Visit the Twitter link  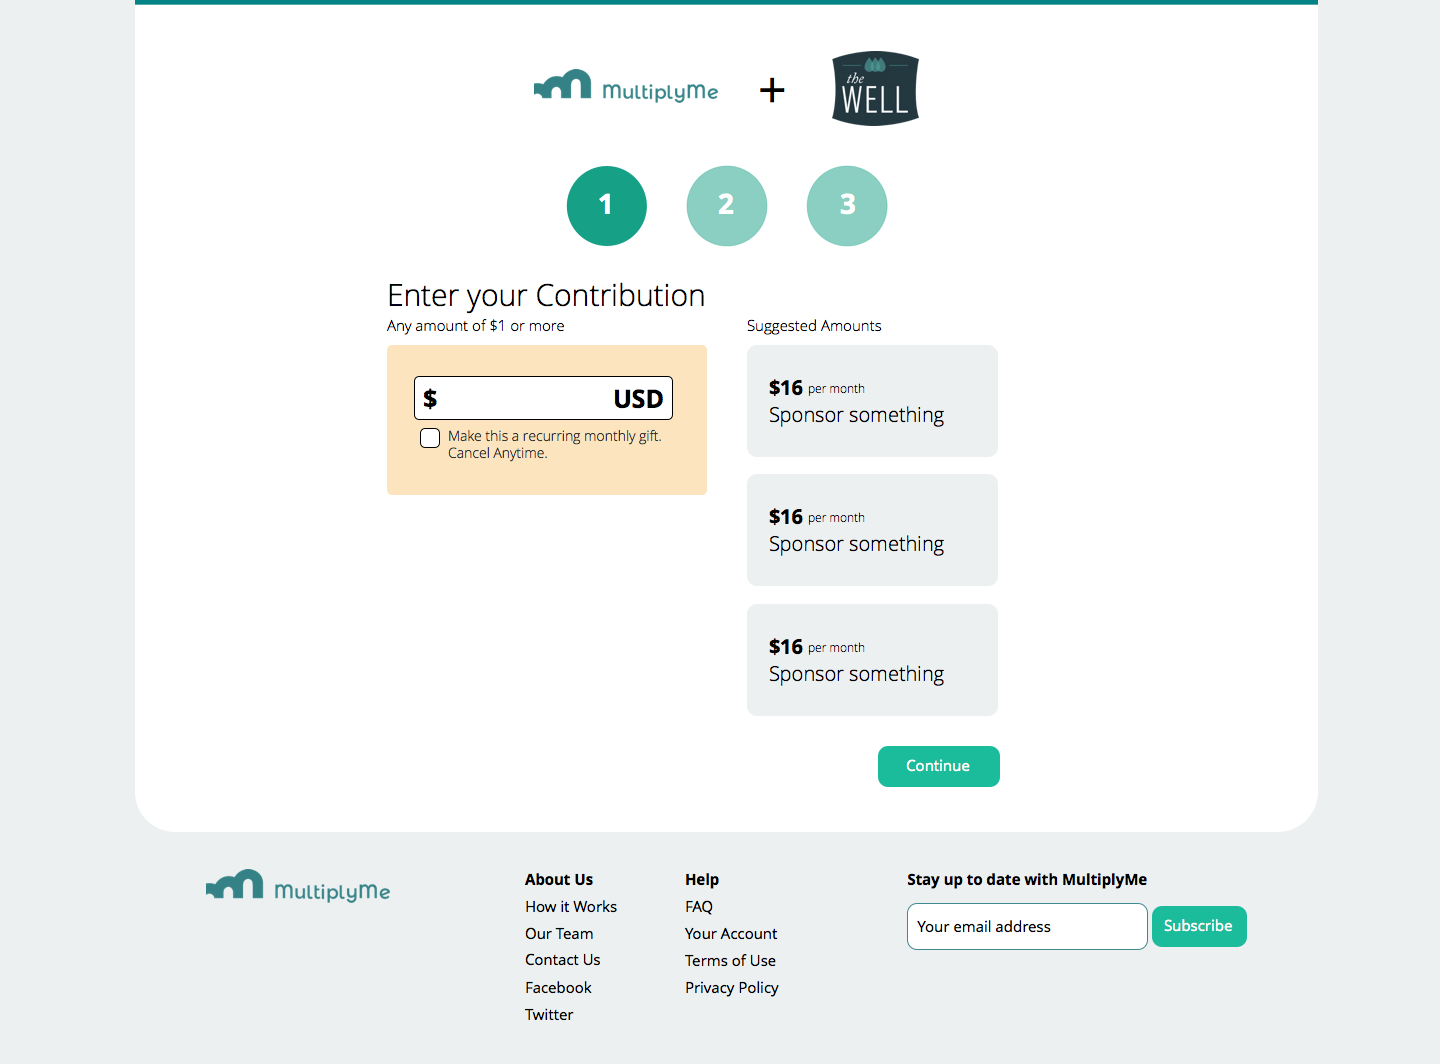[x=549, y=1014]
